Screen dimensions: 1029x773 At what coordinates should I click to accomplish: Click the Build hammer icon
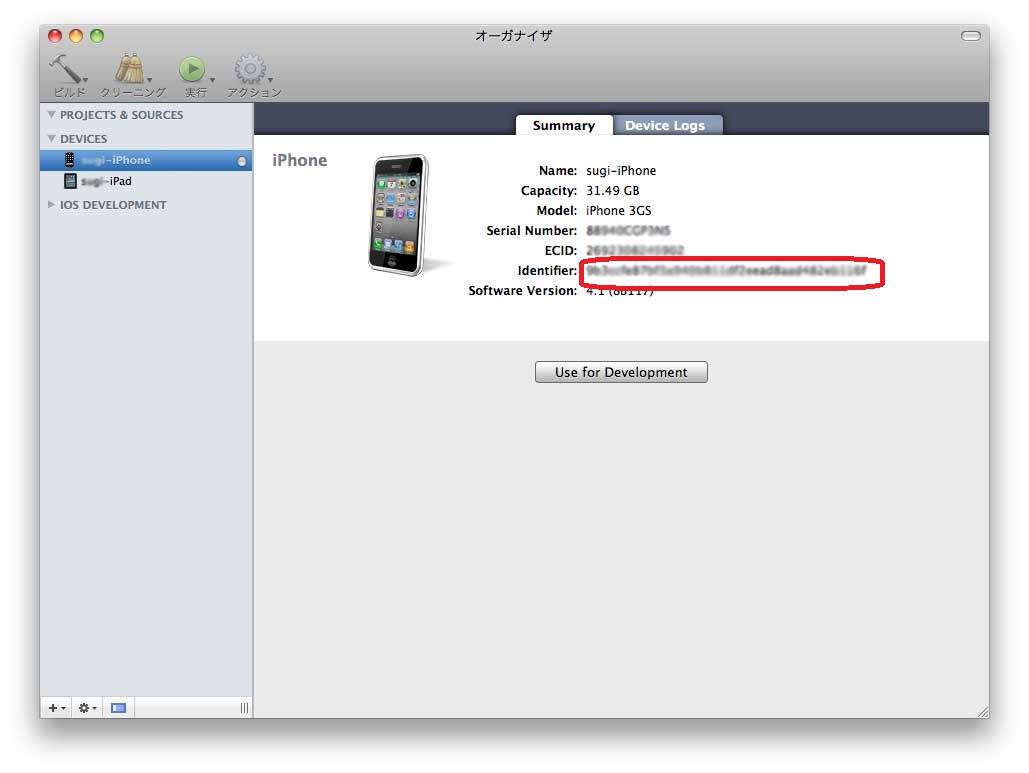pos(66,70)
